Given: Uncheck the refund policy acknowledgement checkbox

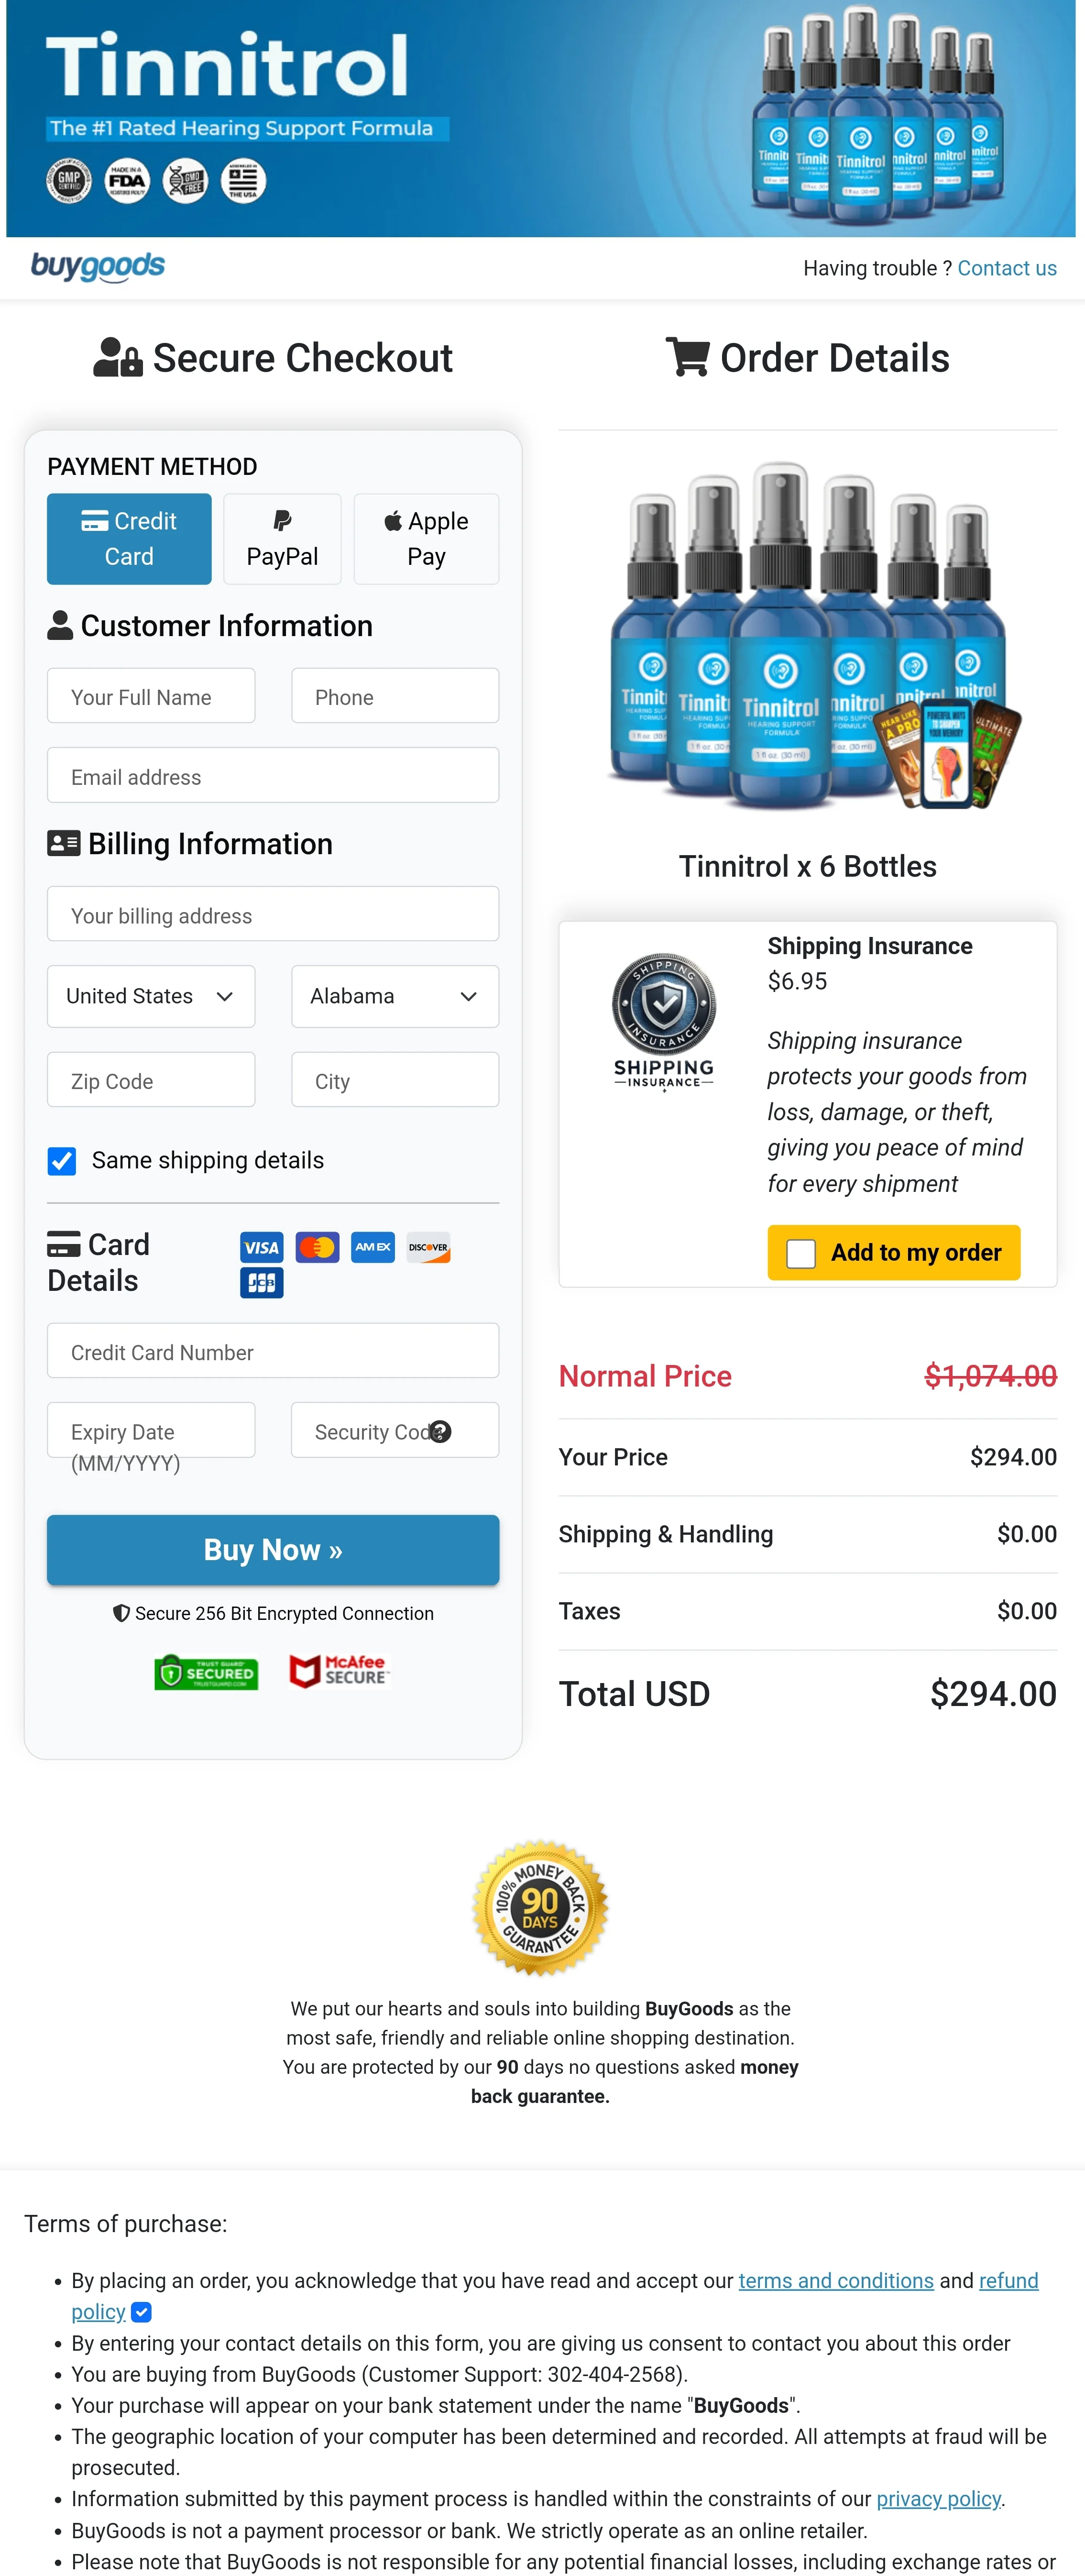Looking at the screenshot, I should 140,2312.
